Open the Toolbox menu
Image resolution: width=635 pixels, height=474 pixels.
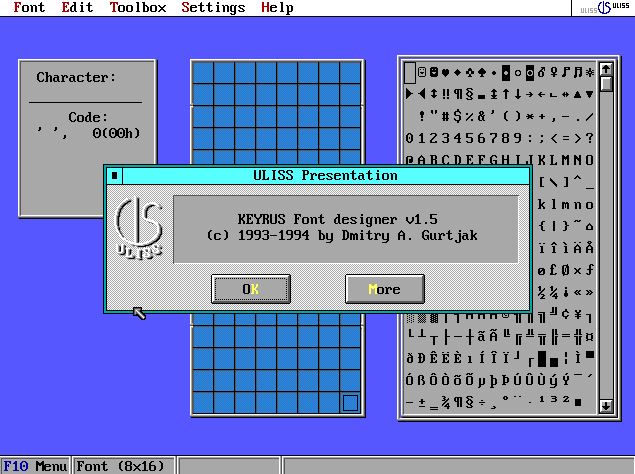point(137,8)
